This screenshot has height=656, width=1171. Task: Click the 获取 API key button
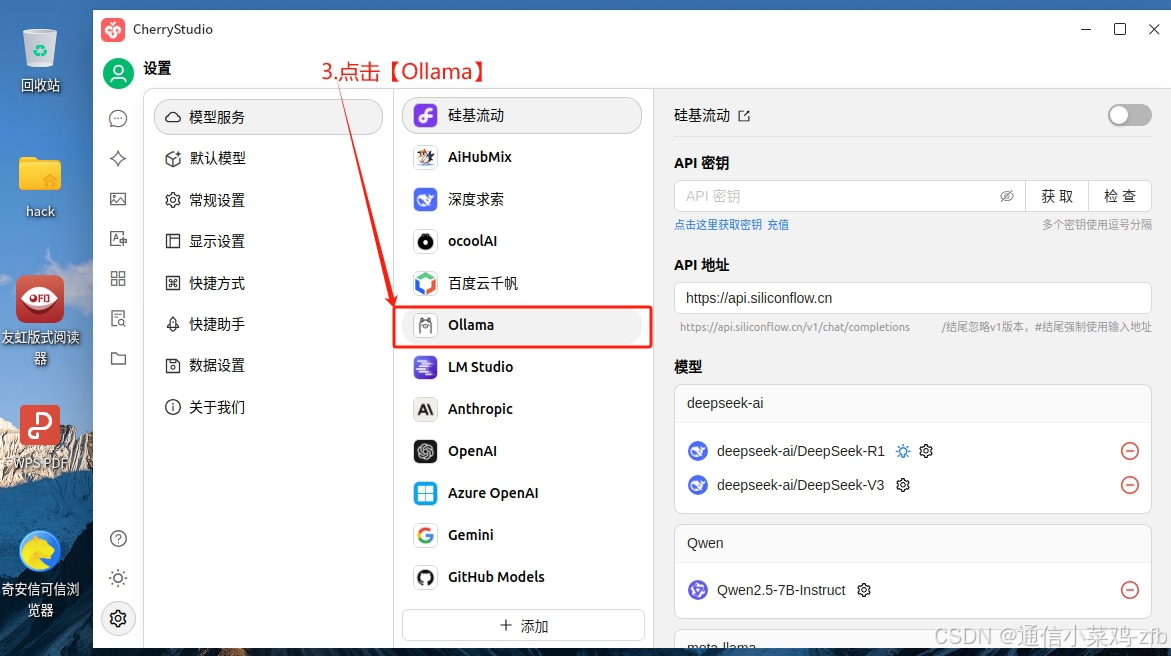pyautogui.click(x=1057, y=196)
